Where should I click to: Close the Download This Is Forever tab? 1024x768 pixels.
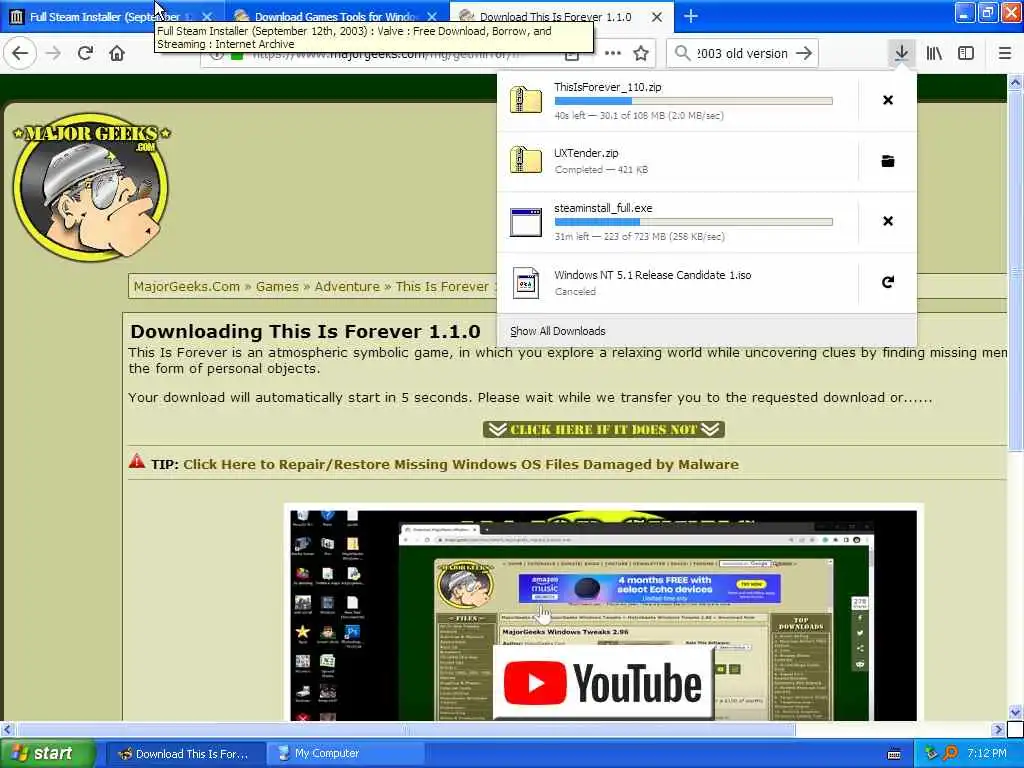[x=657, y=16]
